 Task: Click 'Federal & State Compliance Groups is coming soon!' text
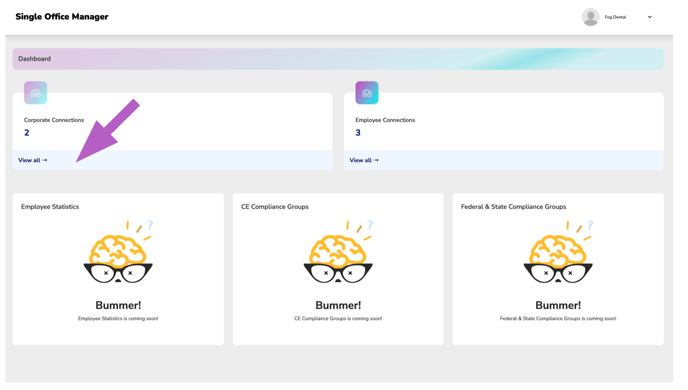[558, 318]
